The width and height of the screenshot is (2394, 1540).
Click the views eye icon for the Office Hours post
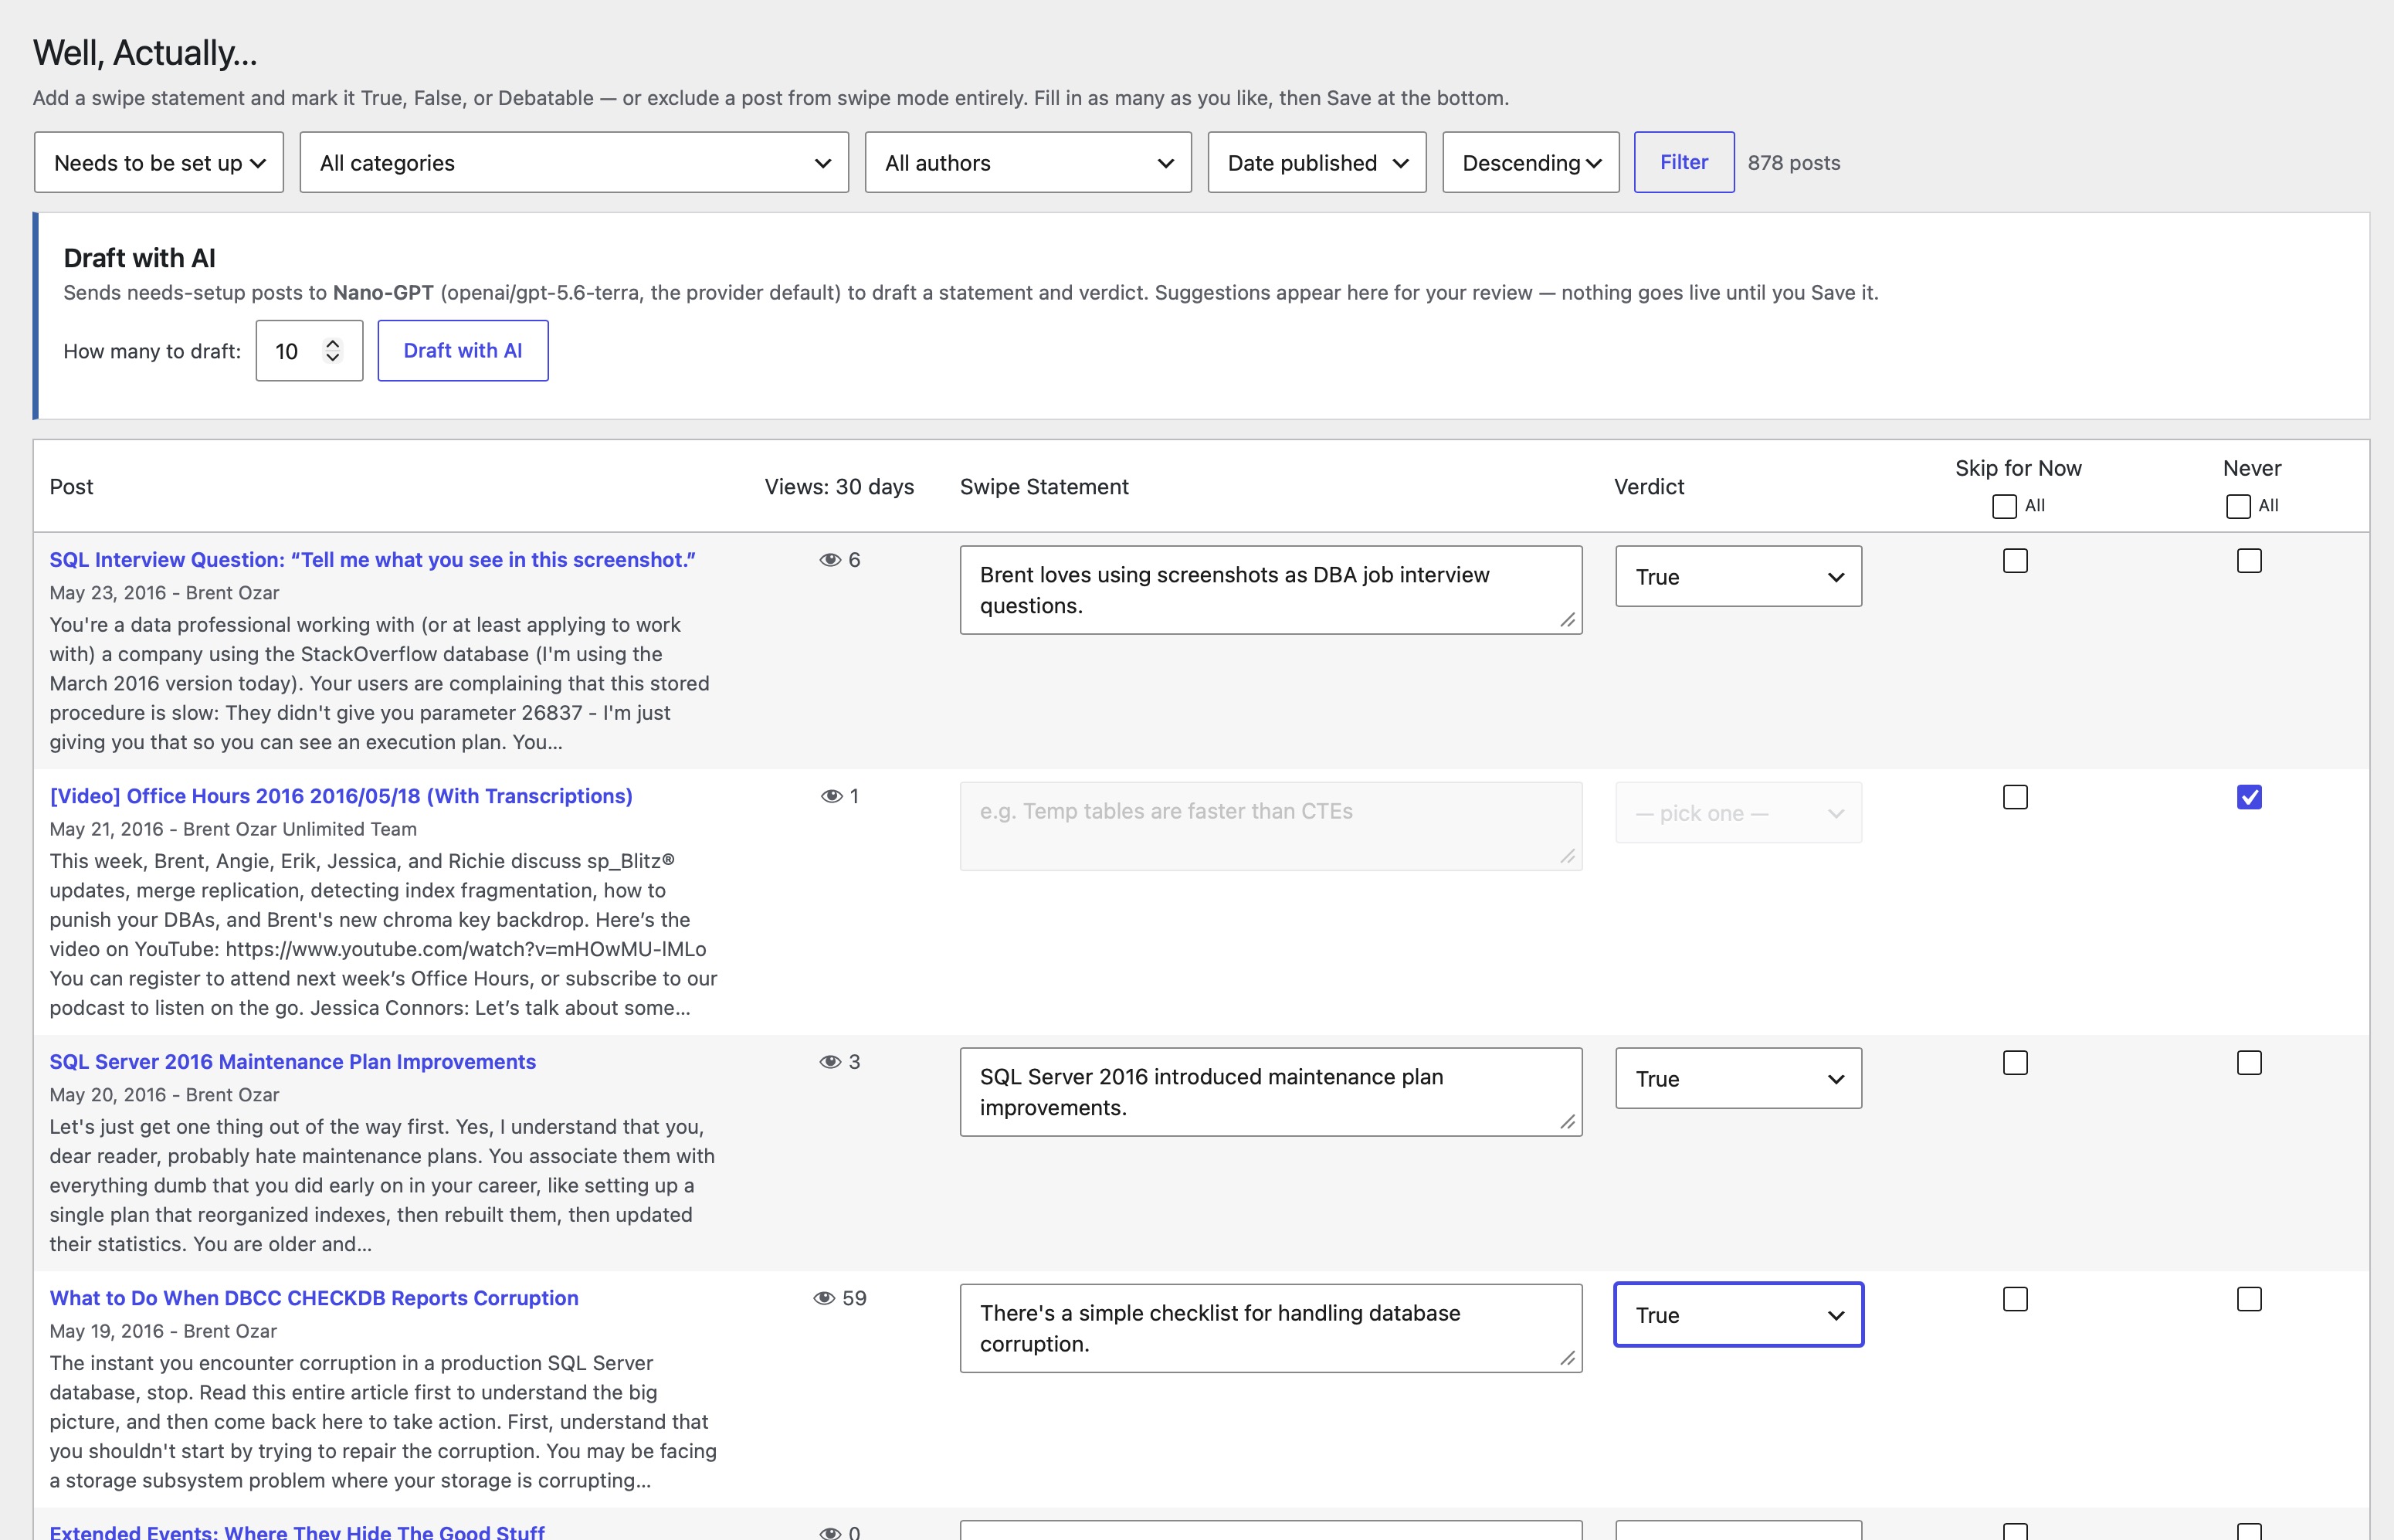(831, 796)
